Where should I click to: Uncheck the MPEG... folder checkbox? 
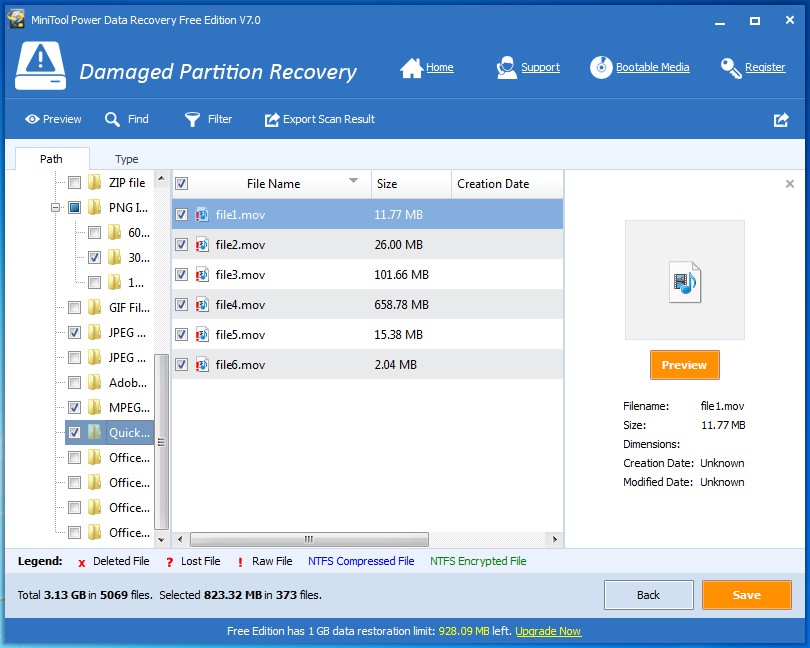(x=74, y=407)
